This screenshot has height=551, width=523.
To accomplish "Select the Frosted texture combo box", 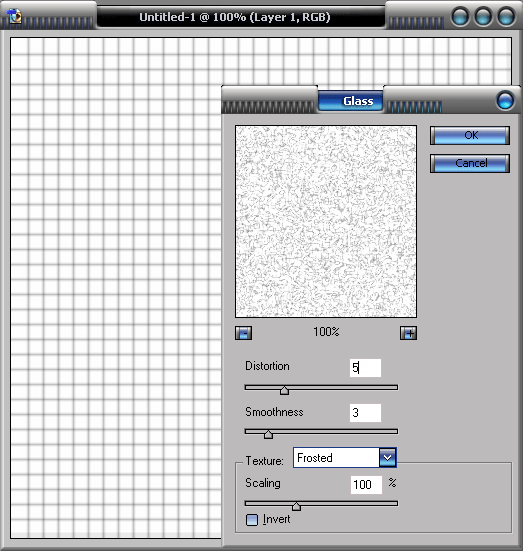I will pos(345,458).
